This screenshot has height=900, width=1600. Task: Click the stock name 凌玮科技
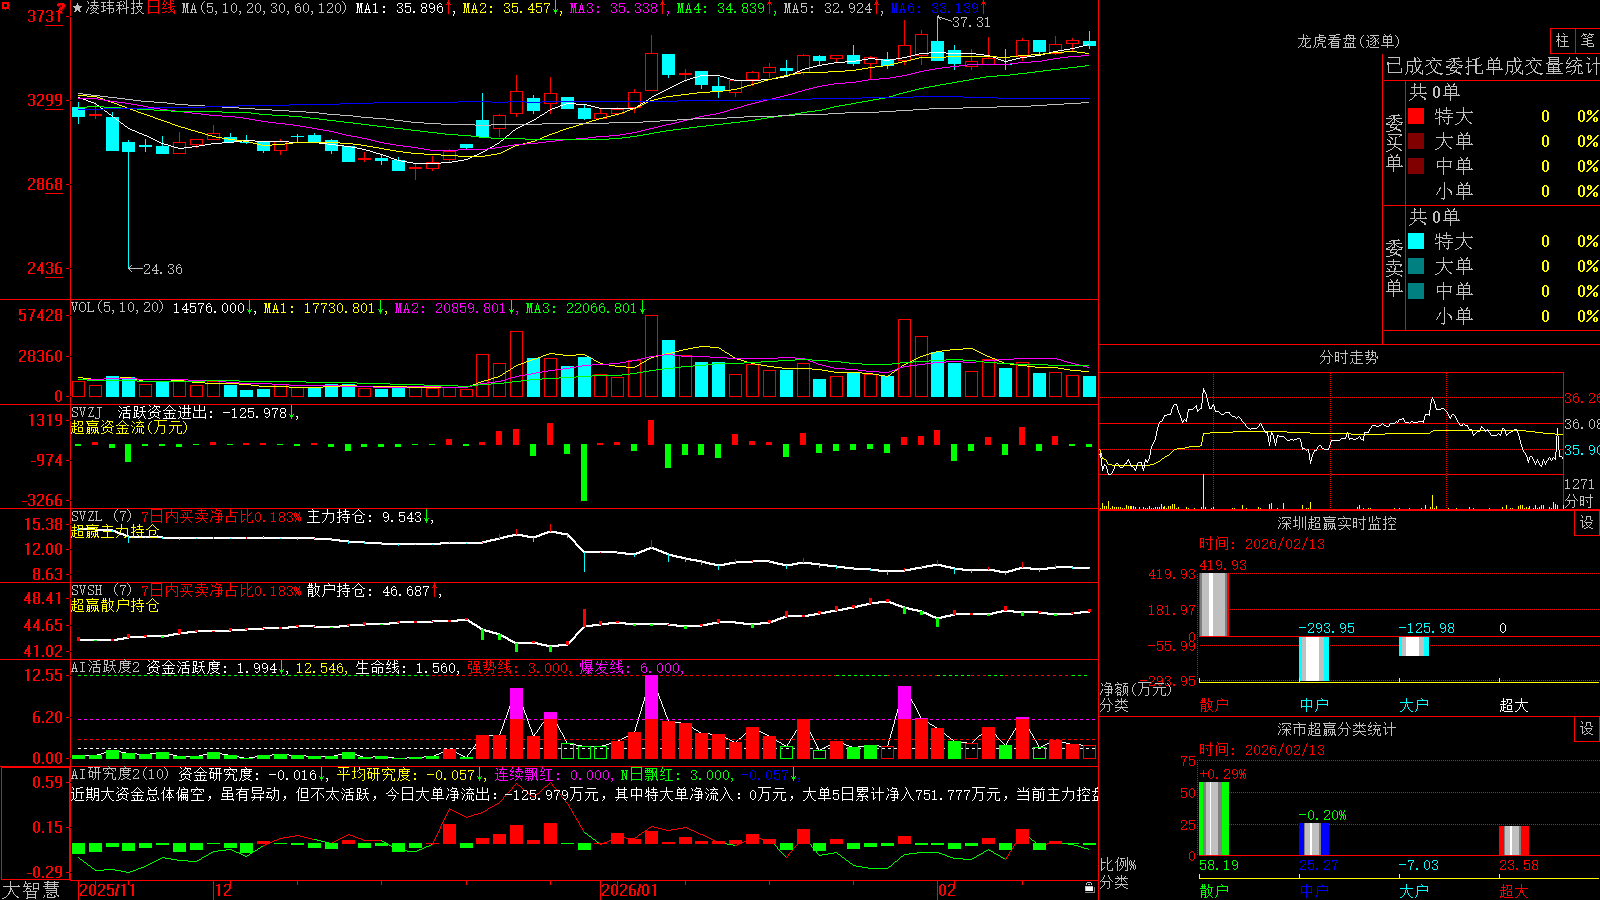coord(115,8)
